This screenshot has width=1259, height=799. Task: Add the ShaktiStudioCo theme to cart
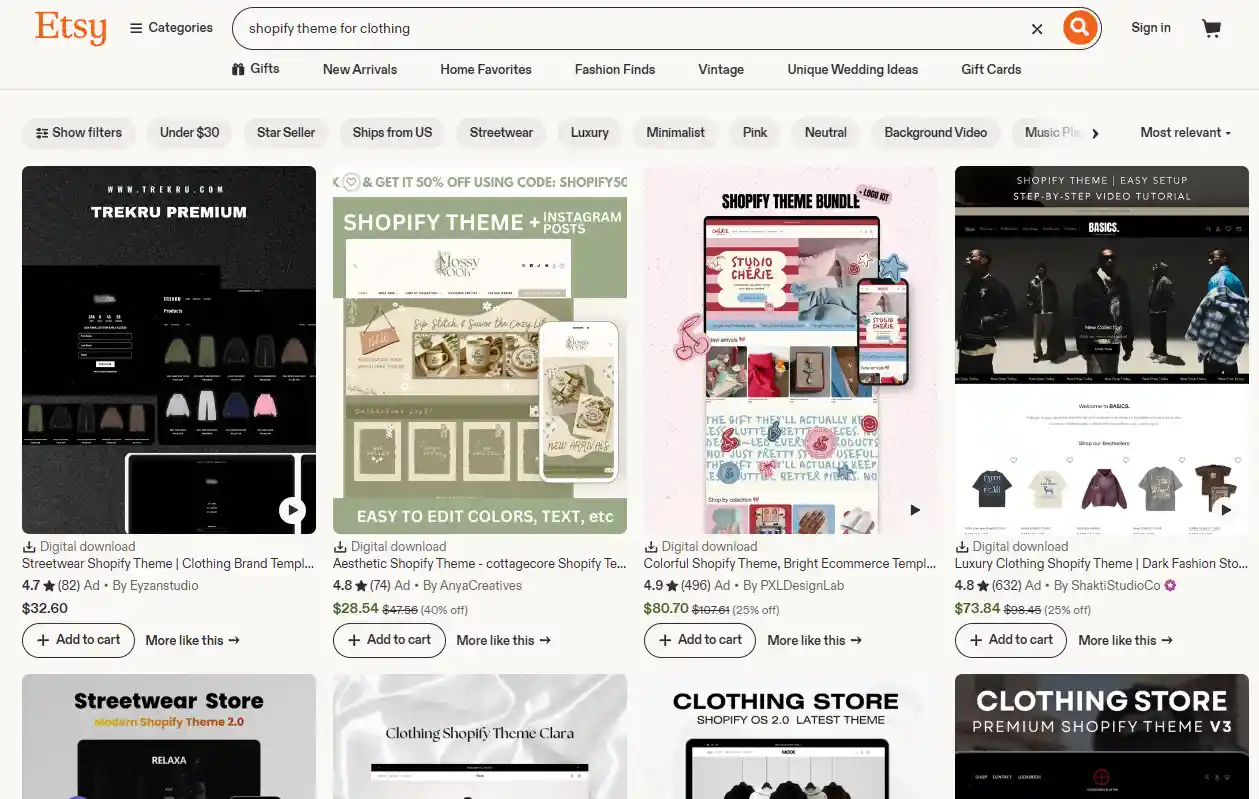click(x=1011, y=640)
